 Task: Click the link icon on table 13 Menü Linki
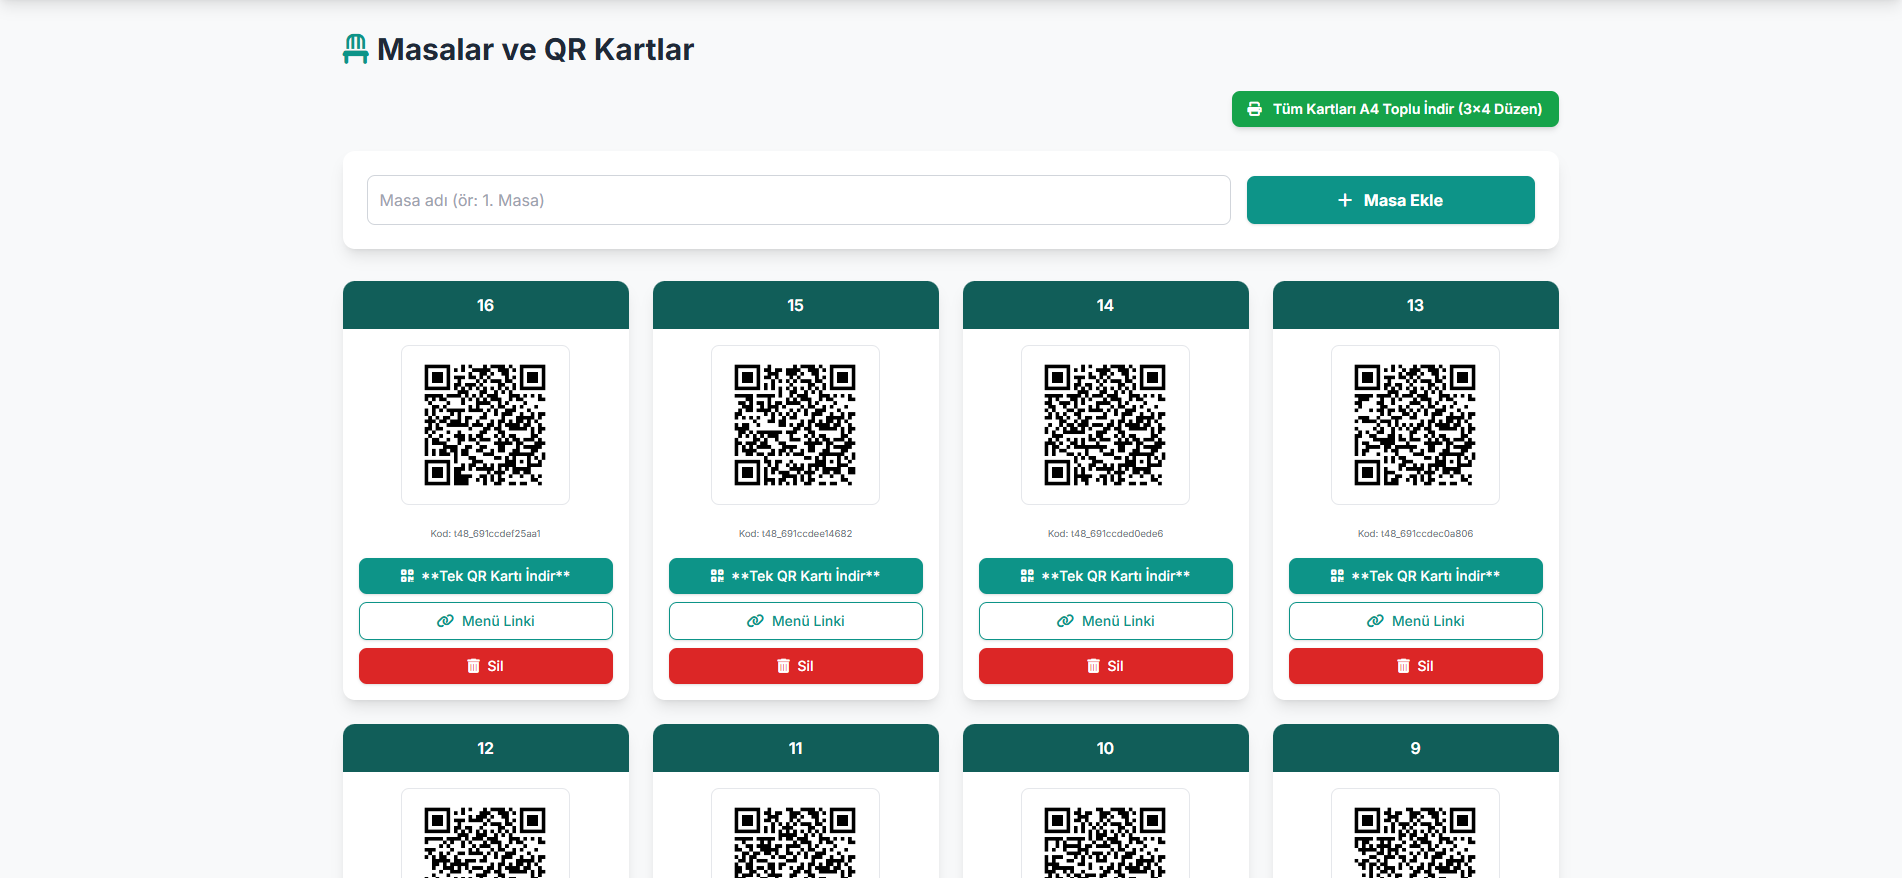(1375, 621)
